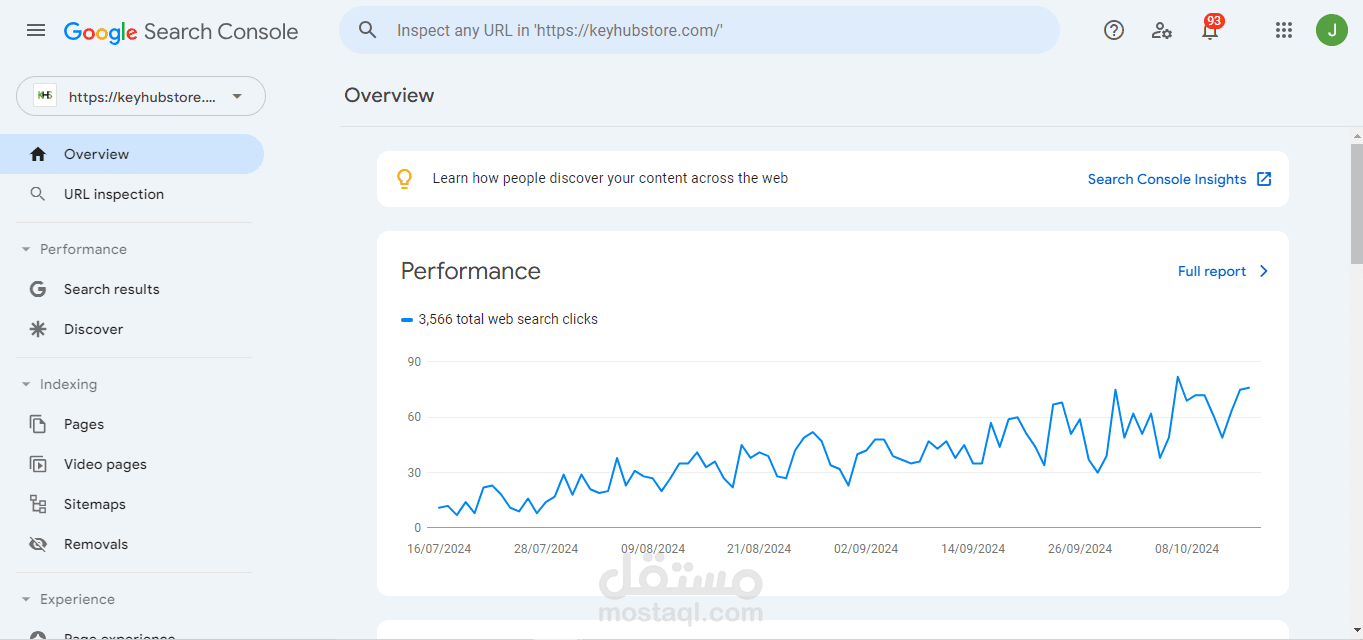Viewport: 1363px width, 640px height.
Task: Click the Inspect any URL search field
Action: [x=700, y=30]
